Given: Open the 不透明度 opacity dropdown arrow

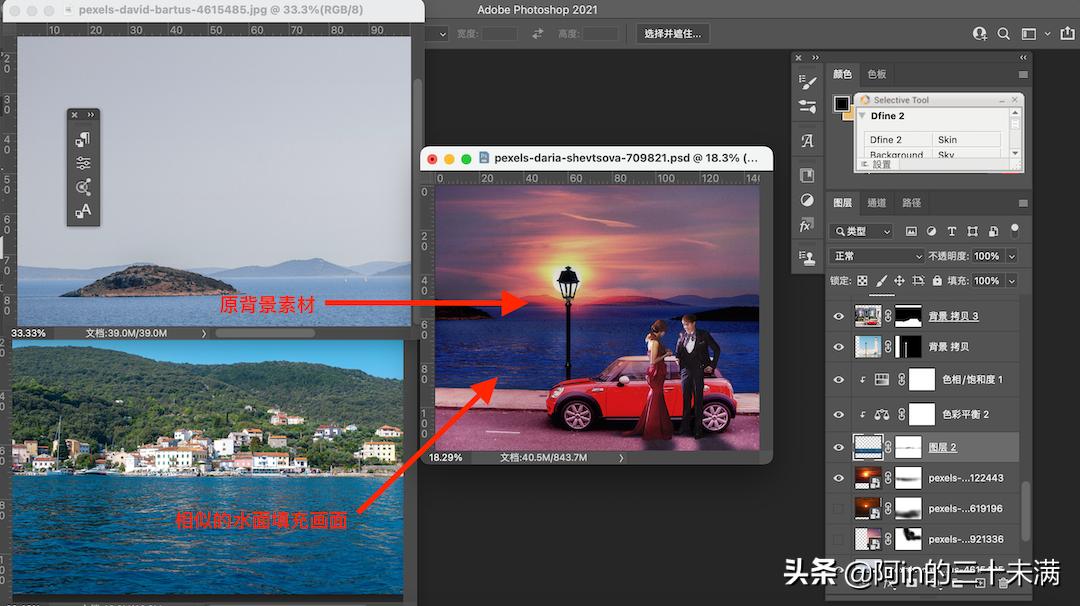Looking at the screenshot, I should tap(1013, 255).
